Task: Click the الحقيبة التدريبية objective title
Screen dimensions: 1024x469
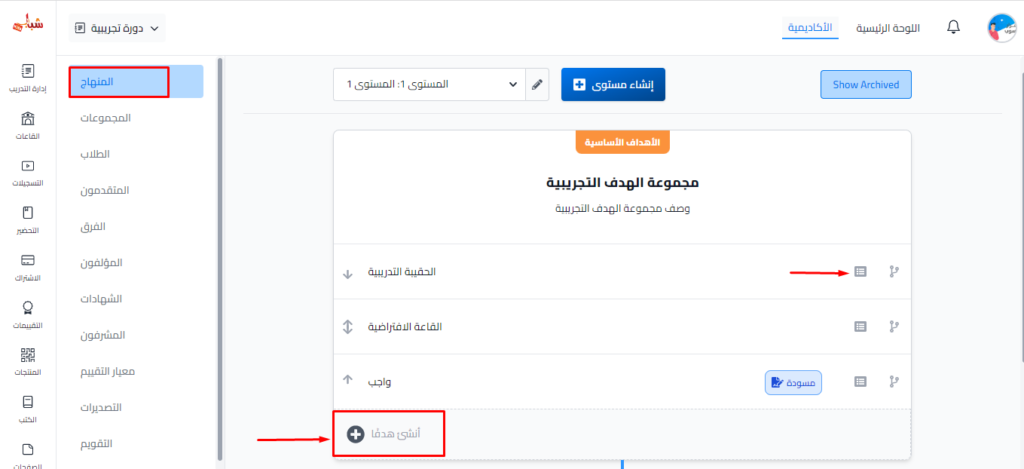Action: point(402,272)
